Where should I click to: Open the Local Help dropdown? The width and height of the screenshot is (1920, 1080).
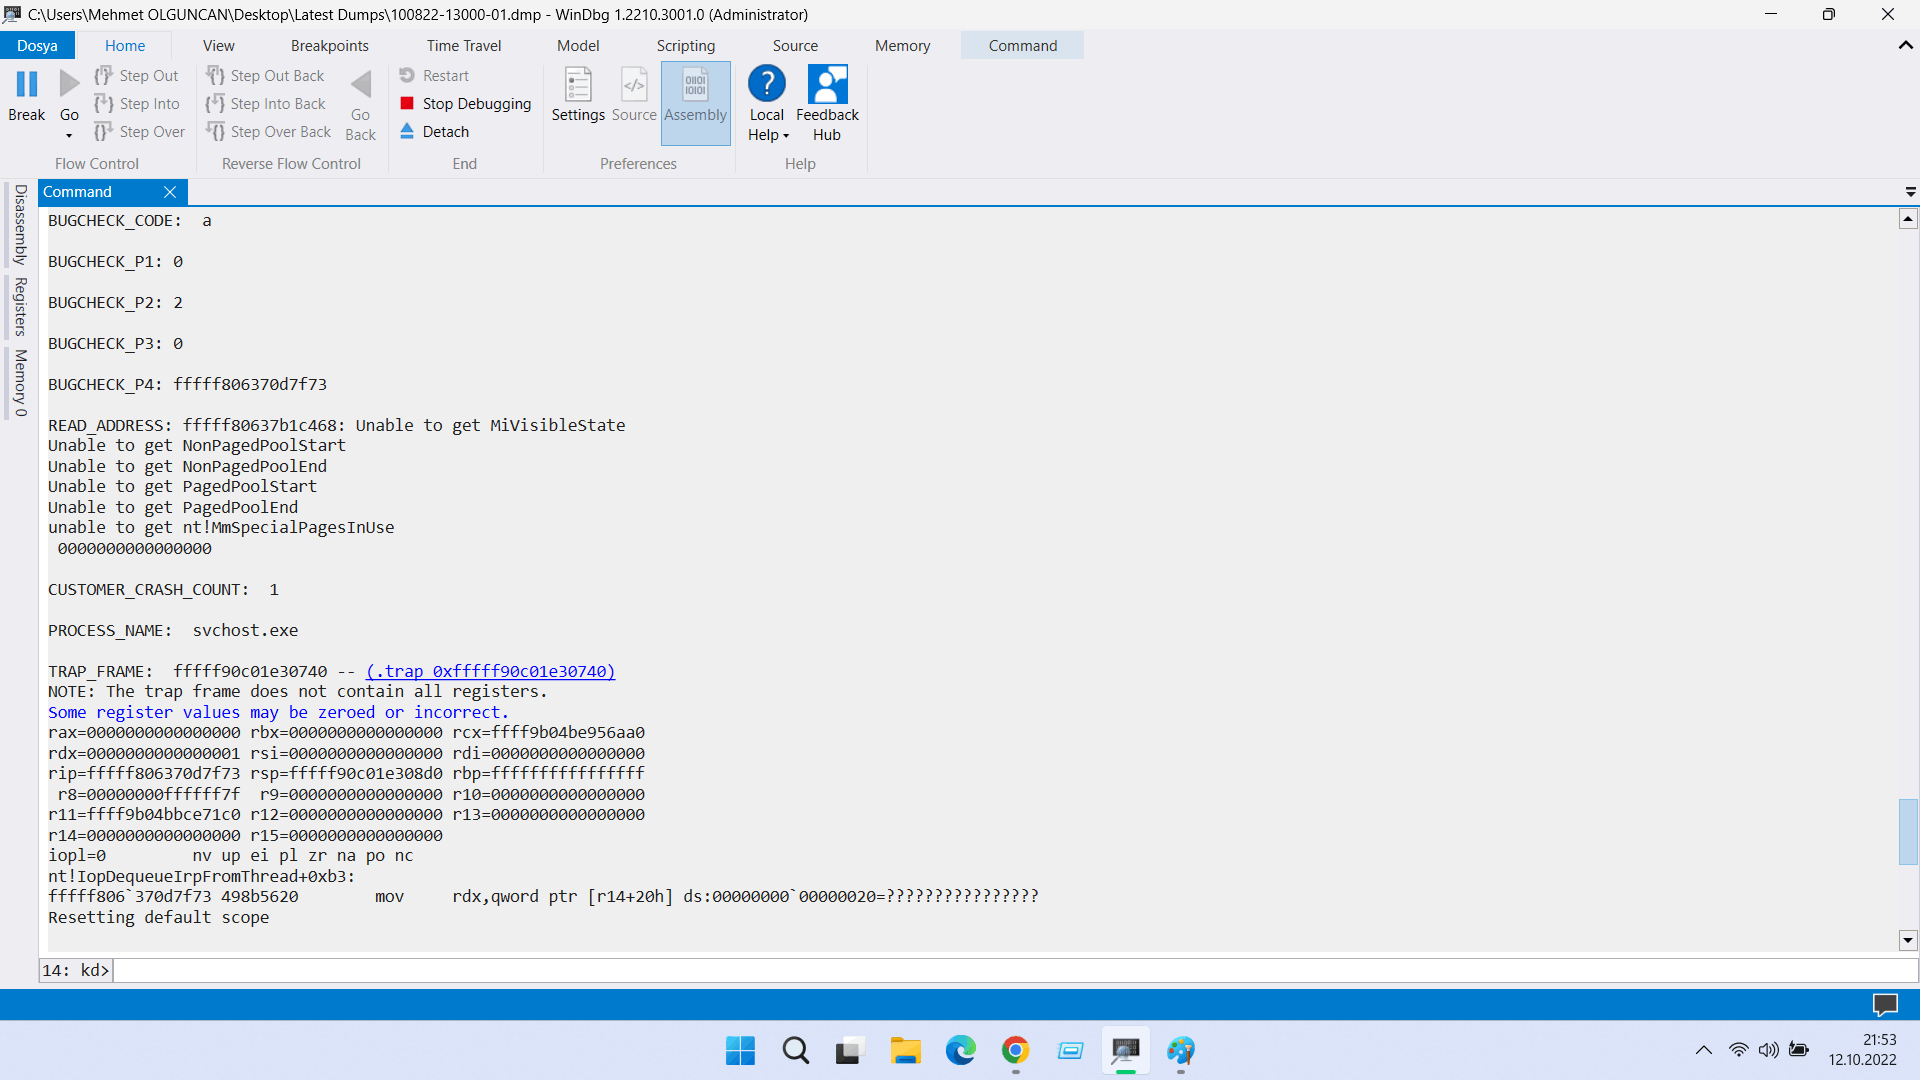(x=786, y=136)
